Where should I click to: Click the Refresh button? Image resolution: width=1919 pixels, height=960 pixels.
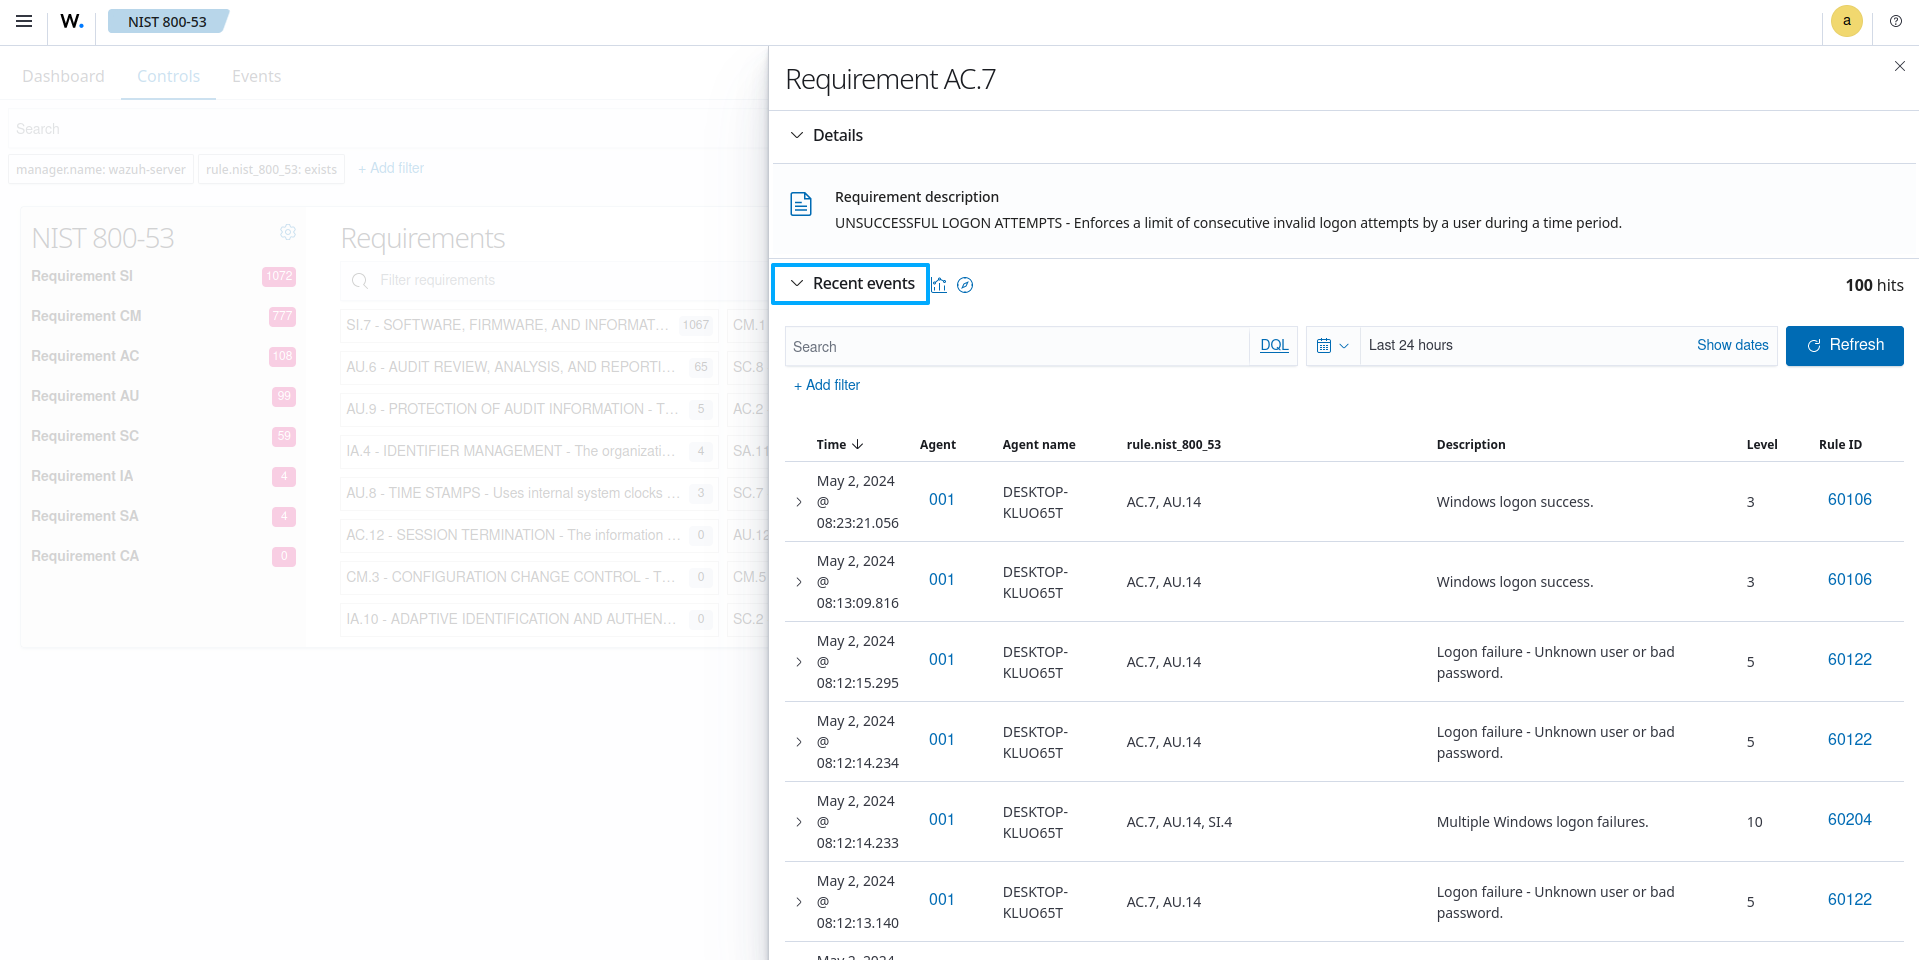point(1844,346)
